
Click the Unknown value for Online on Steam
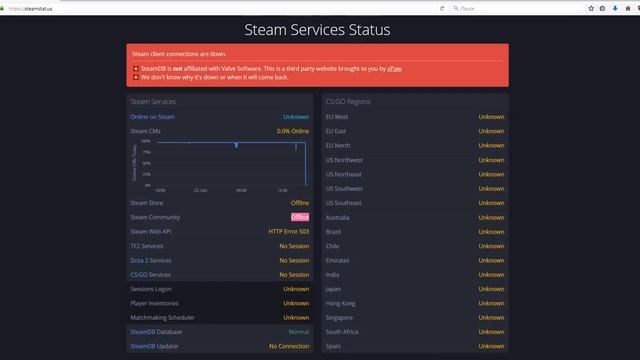296,117
